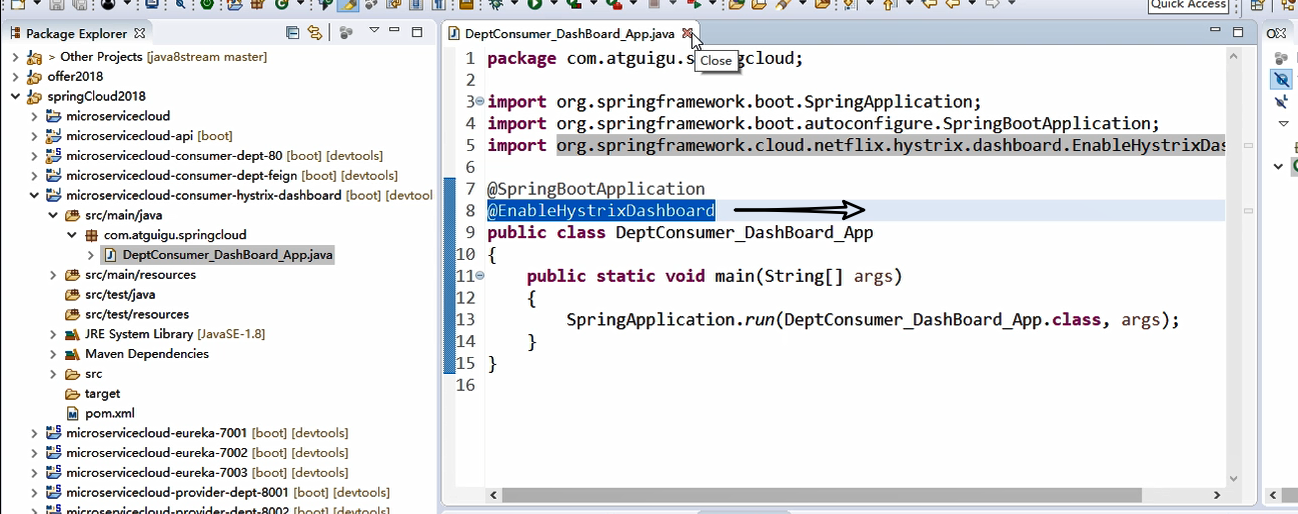1298x514 pixels.
Task: Click the editor scroll-right arrow
Action: [1216, 495]
